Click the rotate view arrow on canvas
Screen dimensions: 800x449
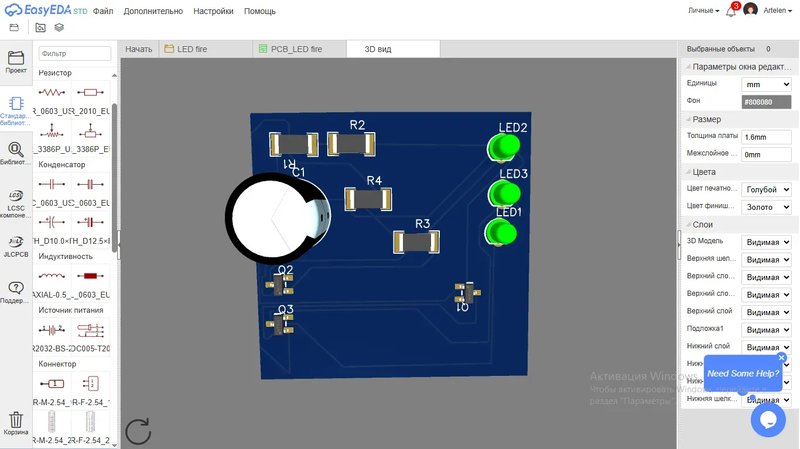[138, 432]
